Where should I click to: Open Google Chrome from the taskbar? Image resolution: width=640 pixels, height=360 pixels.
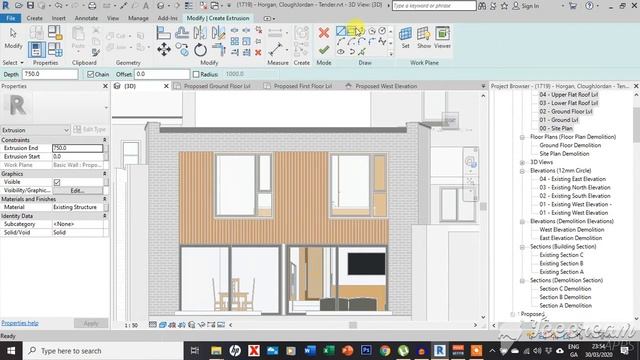click(x=384, y=351)
